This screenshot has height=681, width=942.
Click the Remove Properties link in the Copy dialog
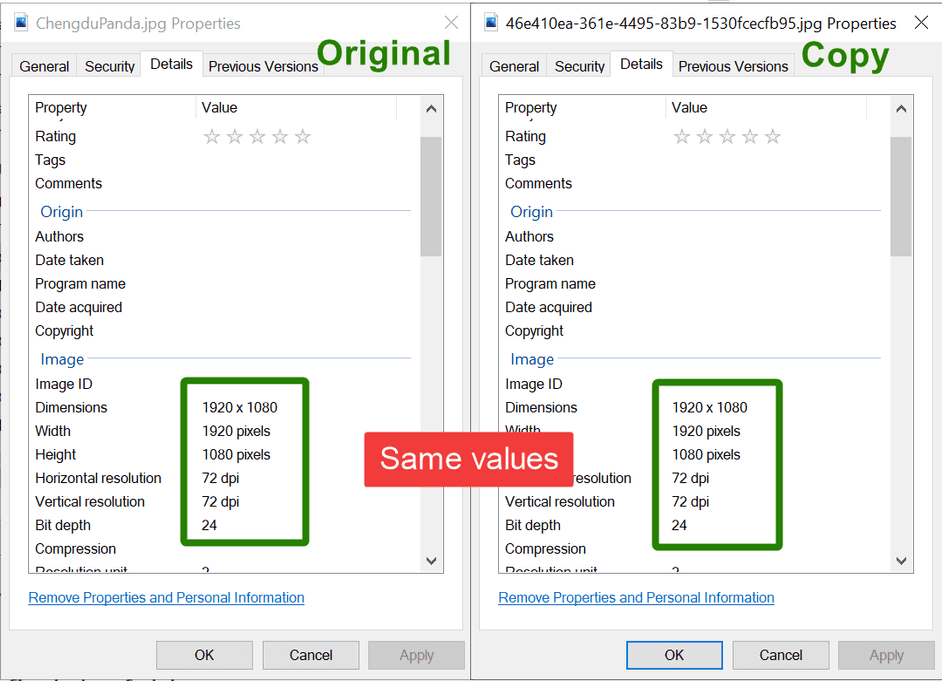coord(636,597)
